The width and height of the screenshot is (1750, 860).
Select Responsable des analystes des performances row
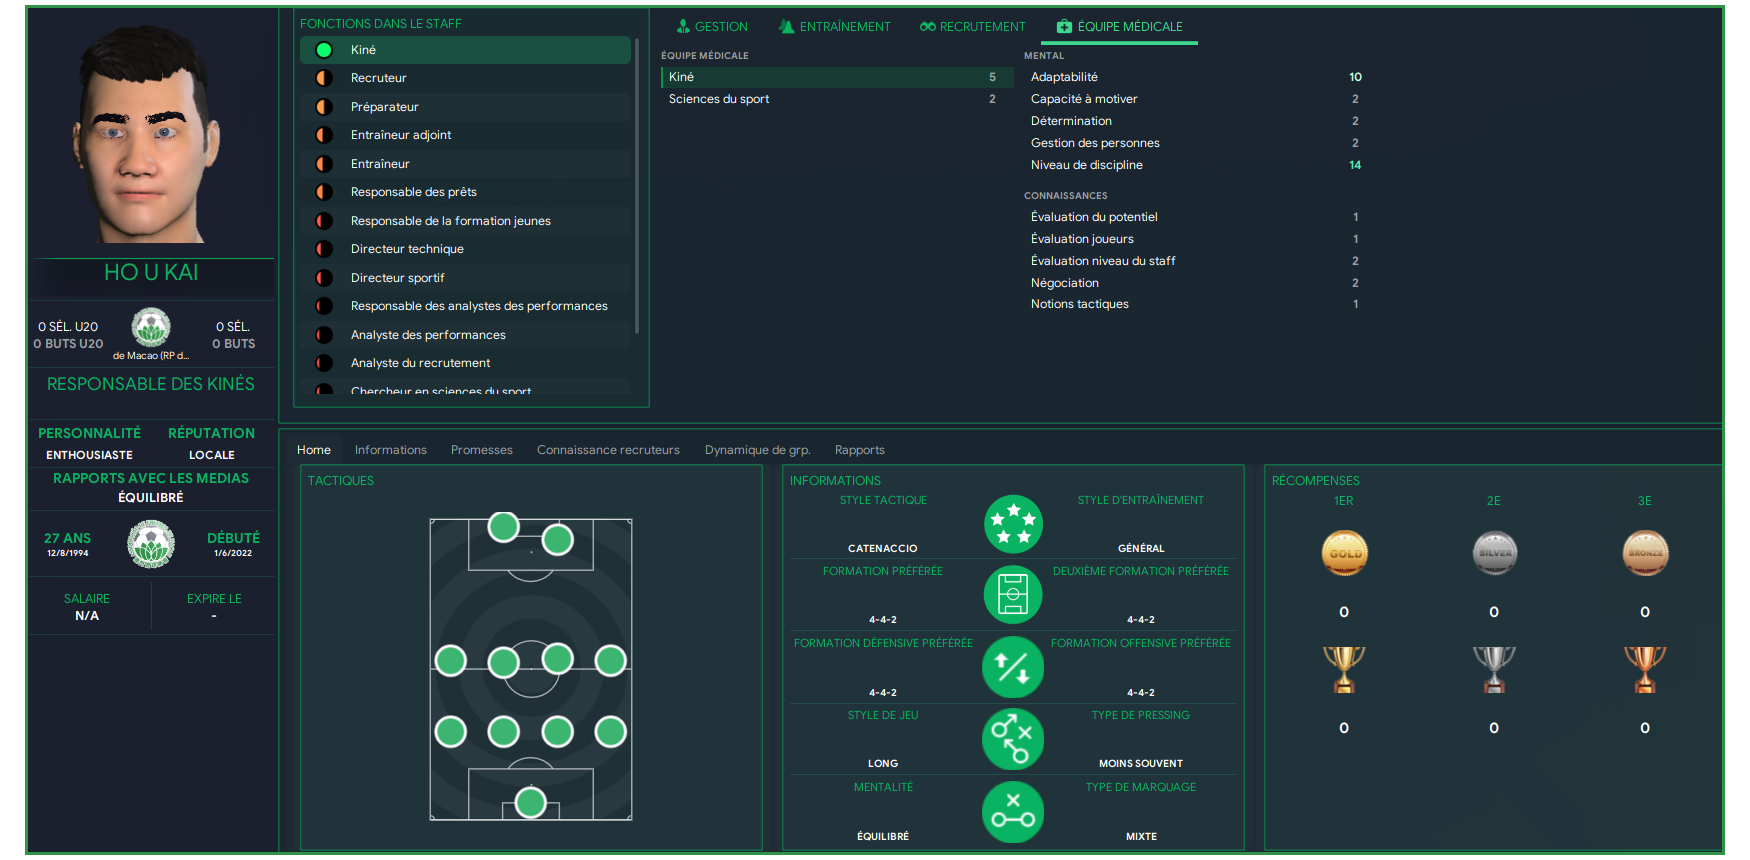pyautogui.click(x=466, y=306)
